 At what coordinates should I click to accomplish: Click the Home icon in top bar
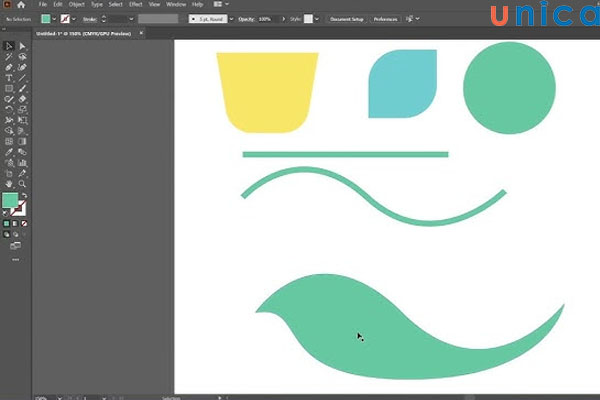pyautogui.click(x=19, y=5)
